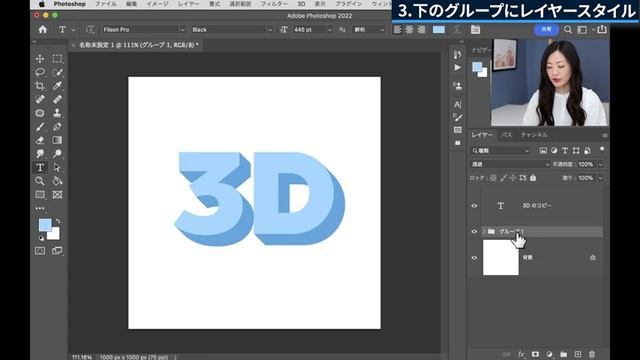This screenshot has height=360, width=640.
Task: Open the Edit Toolbar three-dots button
Action: pos(40,208)
